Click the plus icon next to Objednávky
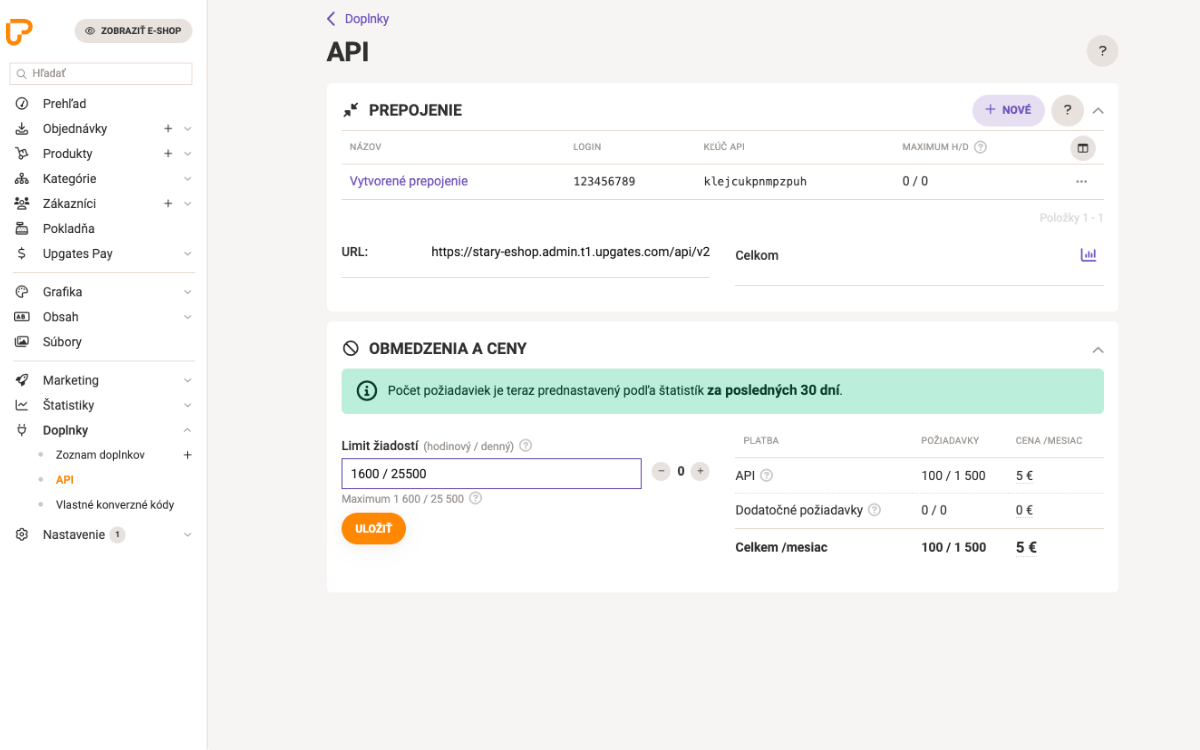Screen dimensions: 1200x750 coord(168,129)
